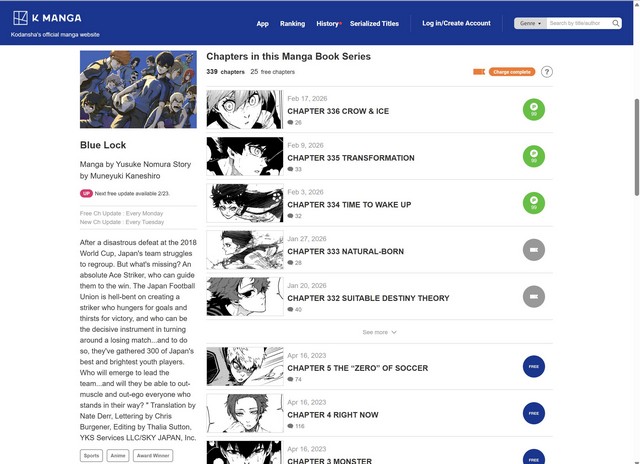Click the search by title/author field

(578, 23)
